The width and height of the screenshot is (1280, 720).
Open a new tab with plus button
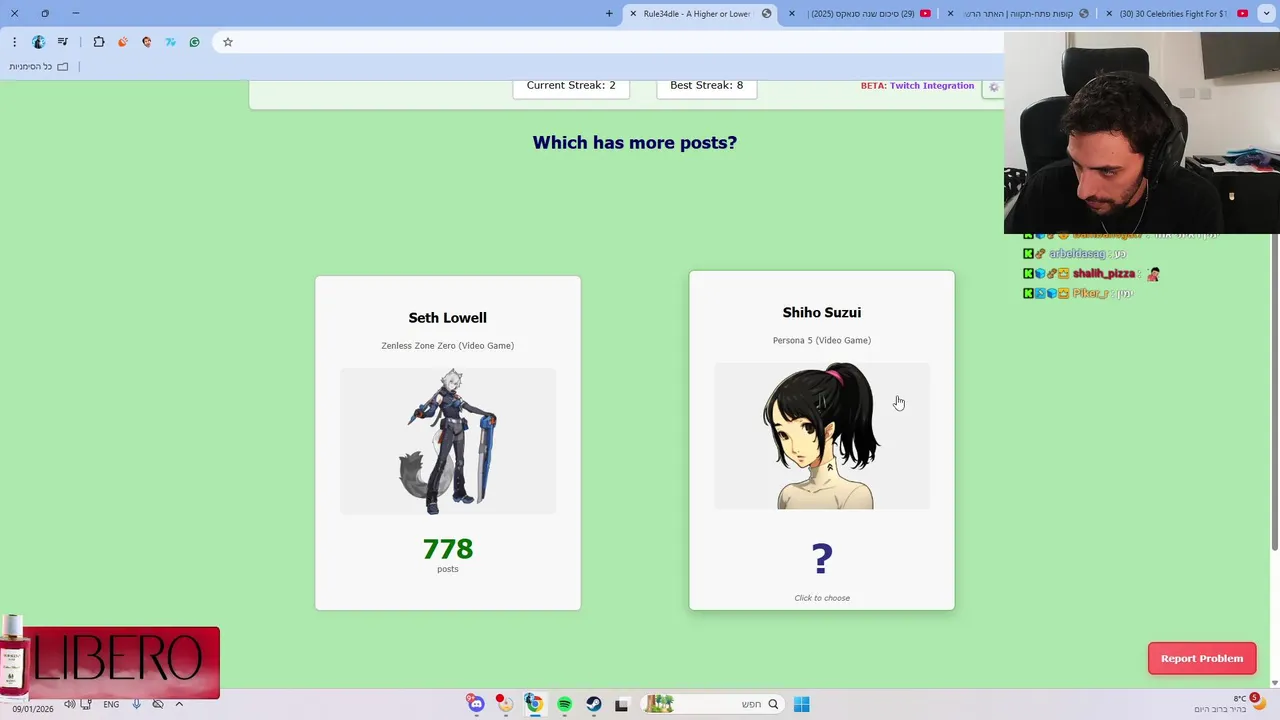point(609,13)
